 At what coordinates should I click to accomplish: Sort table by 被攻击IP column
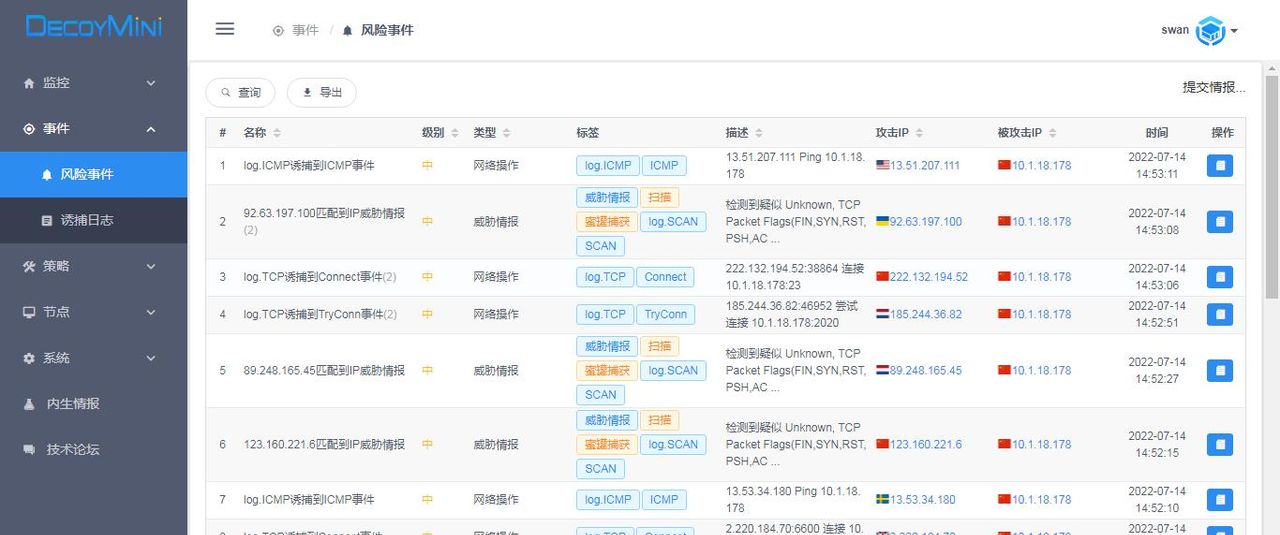pos(1052,133)
